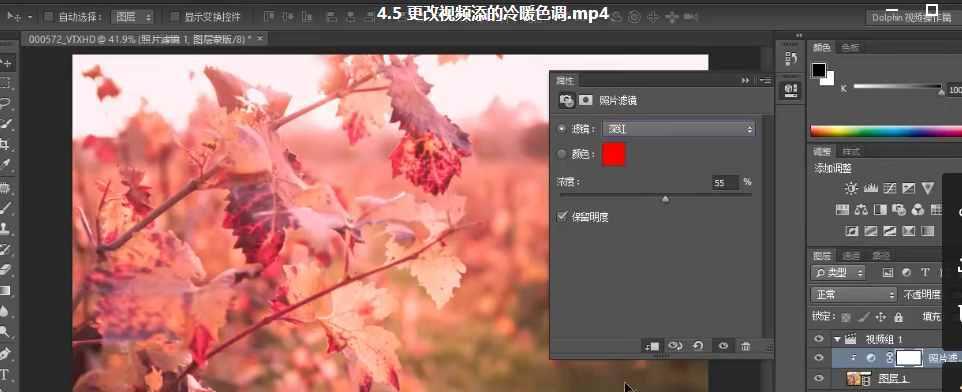Collapse the Properties panel with double arrows
The height and width of the screenshot is (392, 962).
pyautogui.click(x=745, y=80)
